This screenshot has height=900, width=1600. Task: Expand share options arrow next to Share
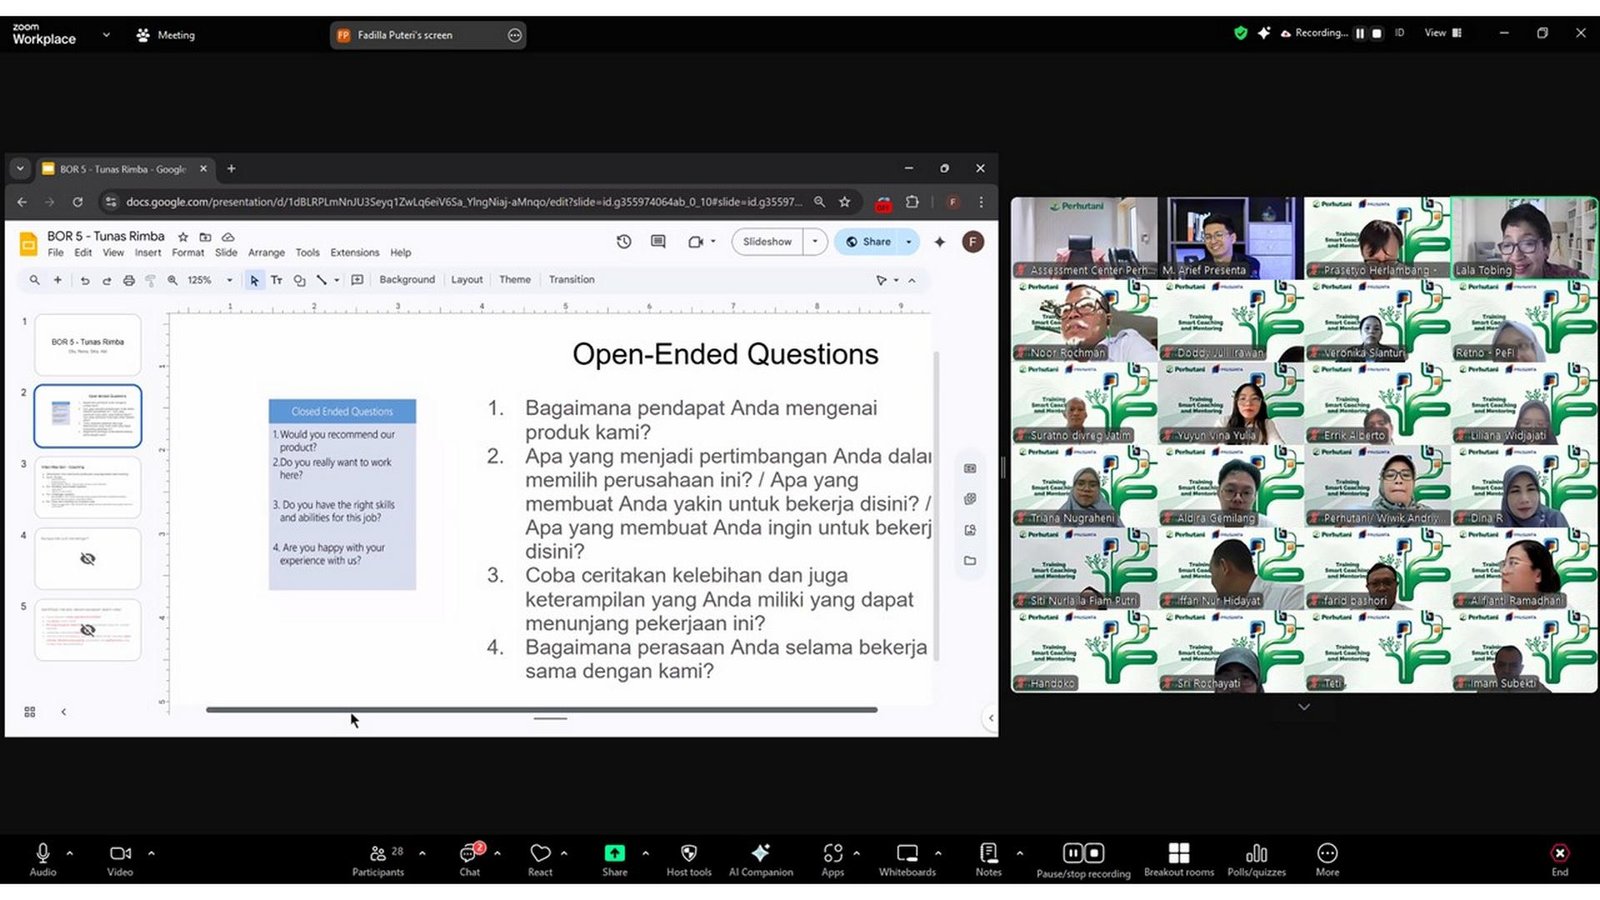pos(645,853)
